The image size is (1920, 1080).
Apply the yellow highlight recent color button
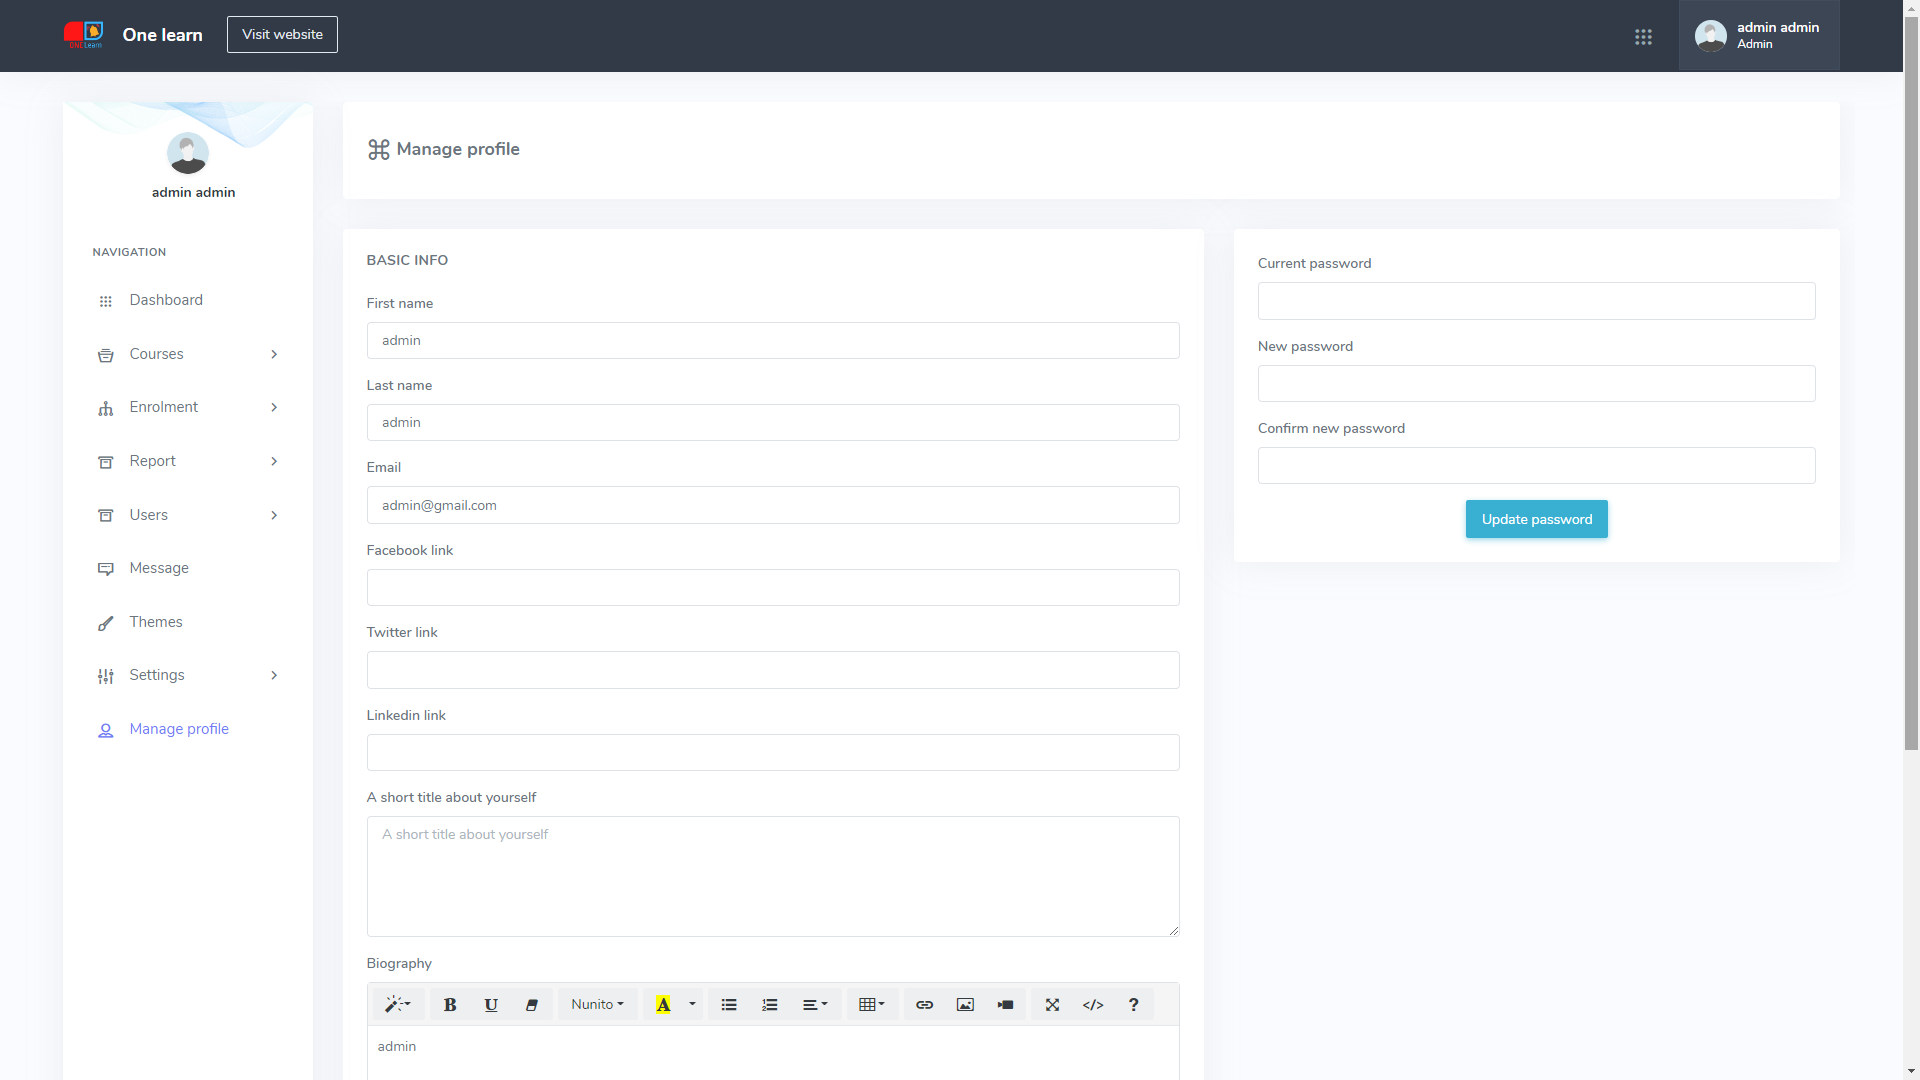point(663,1005)
